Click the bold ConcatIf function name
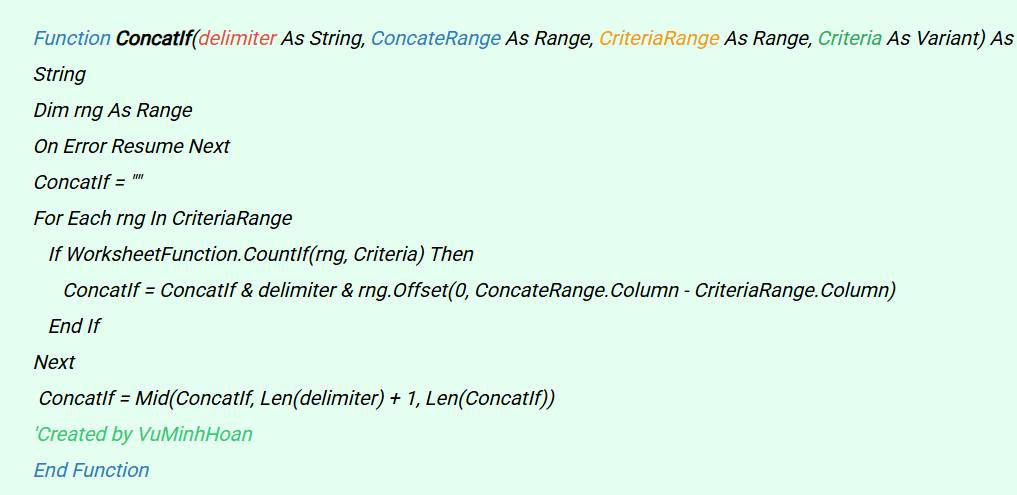Viewport: 1017px width, 495px height. click(x=154, y=38)
